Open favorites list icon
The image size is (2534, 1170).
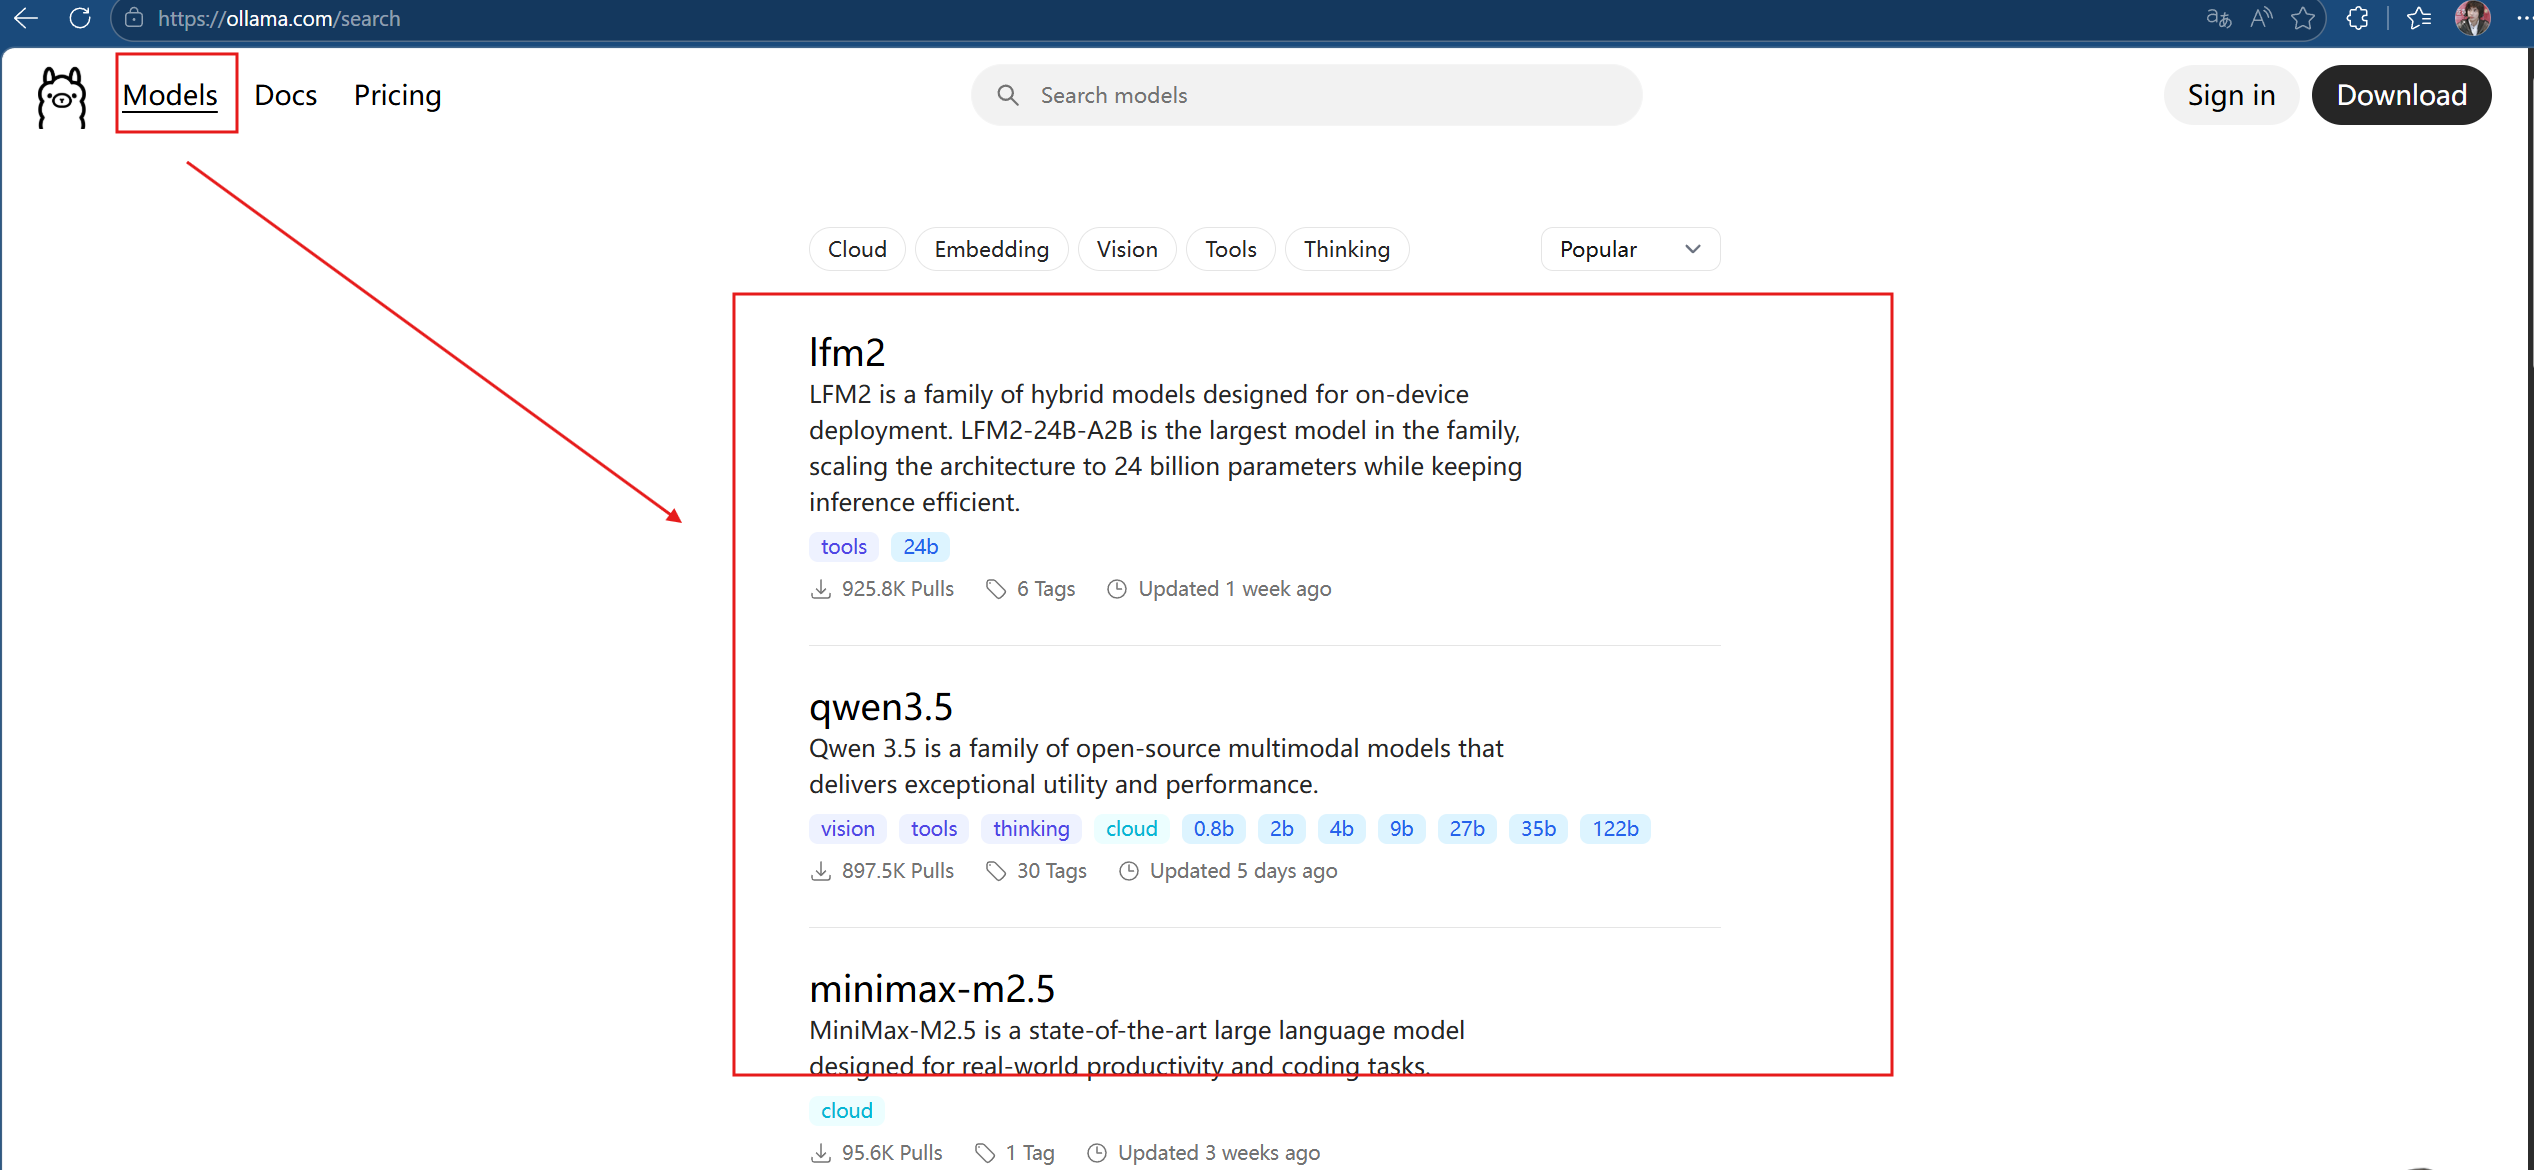pyautogui.click(x=2419, y=18)
